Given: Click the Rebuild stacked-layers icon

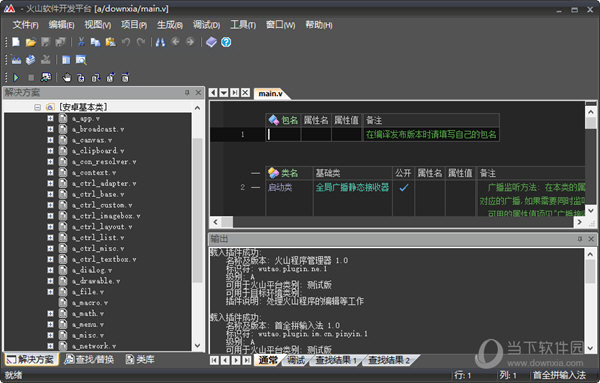Looking at the screenshot, I should point(31,60).
